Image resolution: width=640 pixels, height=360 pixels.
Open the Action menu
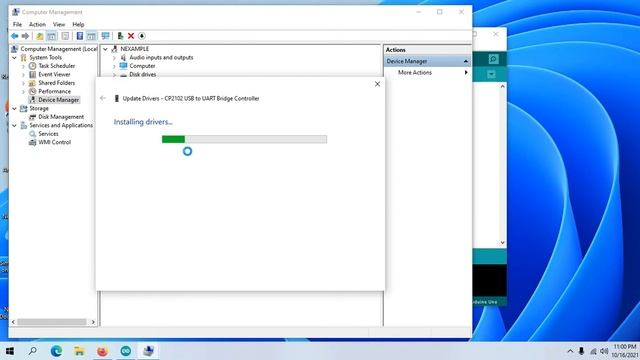(x=37, y=24)
